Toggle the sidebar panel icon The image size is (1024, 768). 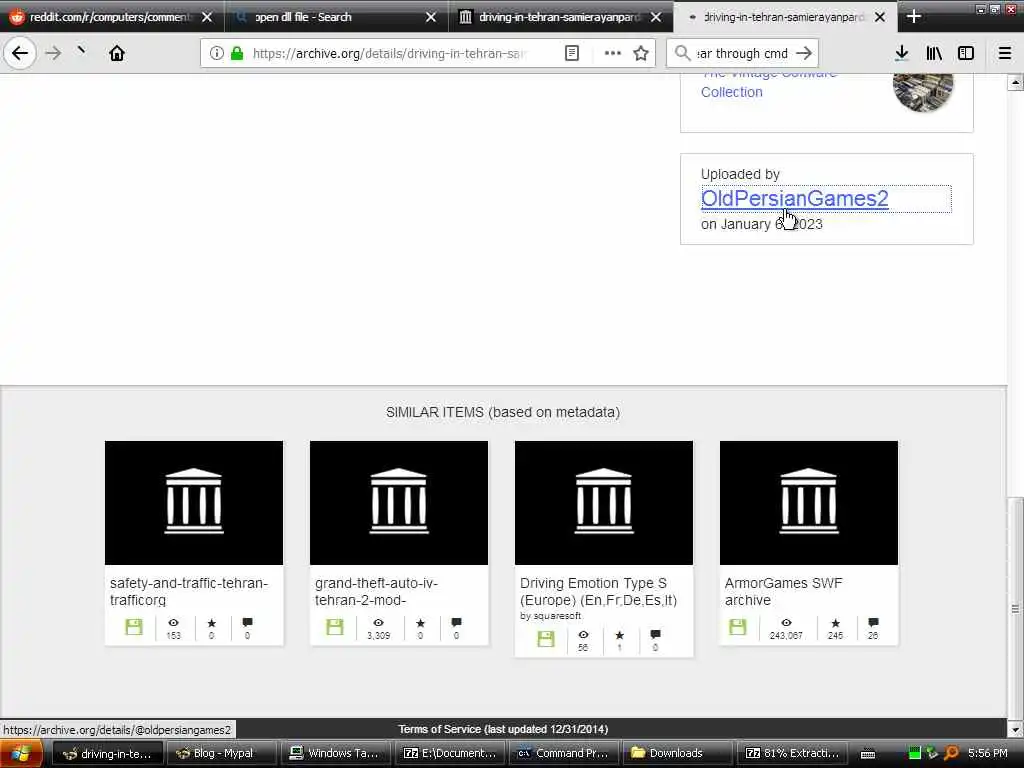pos(966,54)
